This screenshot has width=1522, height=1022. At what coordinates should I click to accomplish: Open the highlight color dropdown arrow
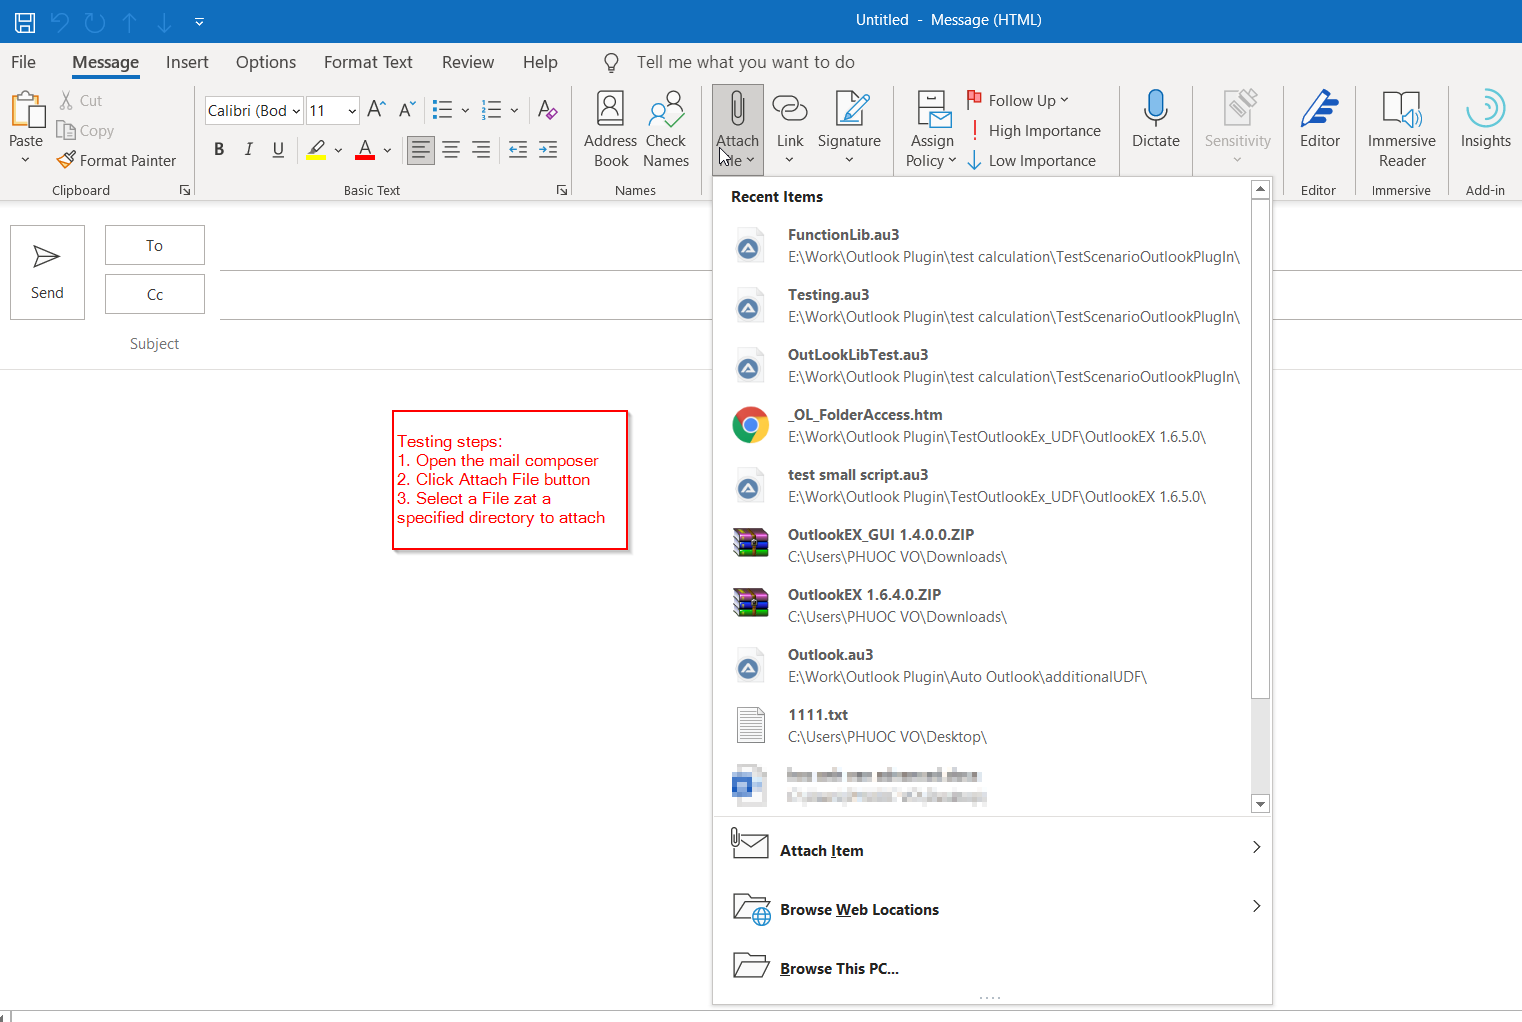tap(338, 150)
